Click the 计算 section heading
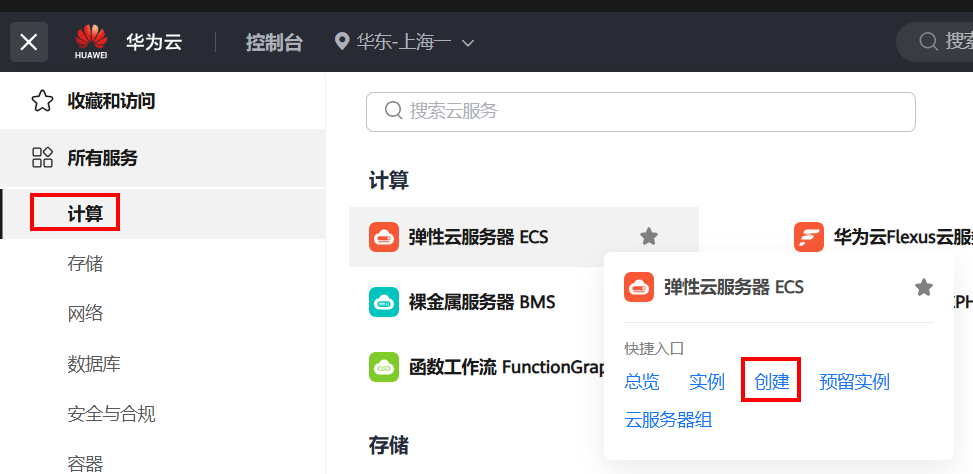This screenshot has height=474, width=973. coord(389,181)
